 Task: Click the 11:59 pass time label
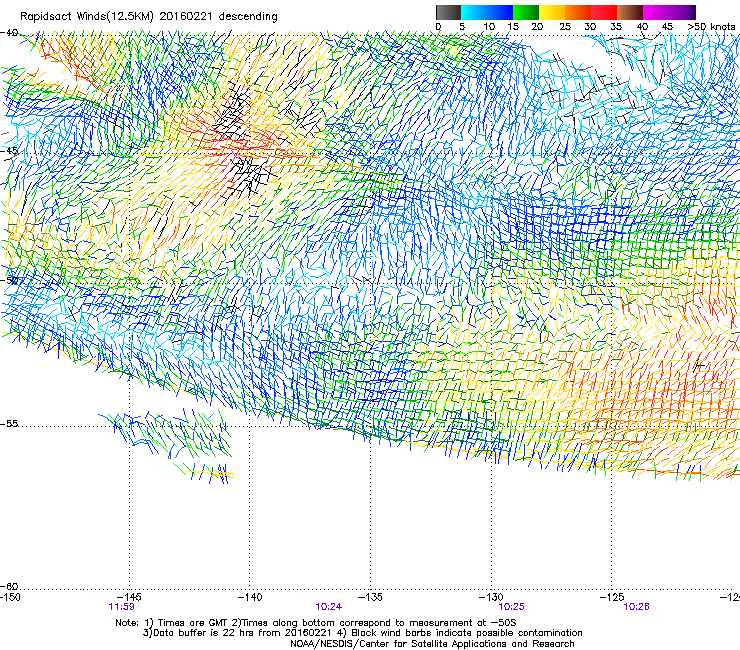coord(121,607)
